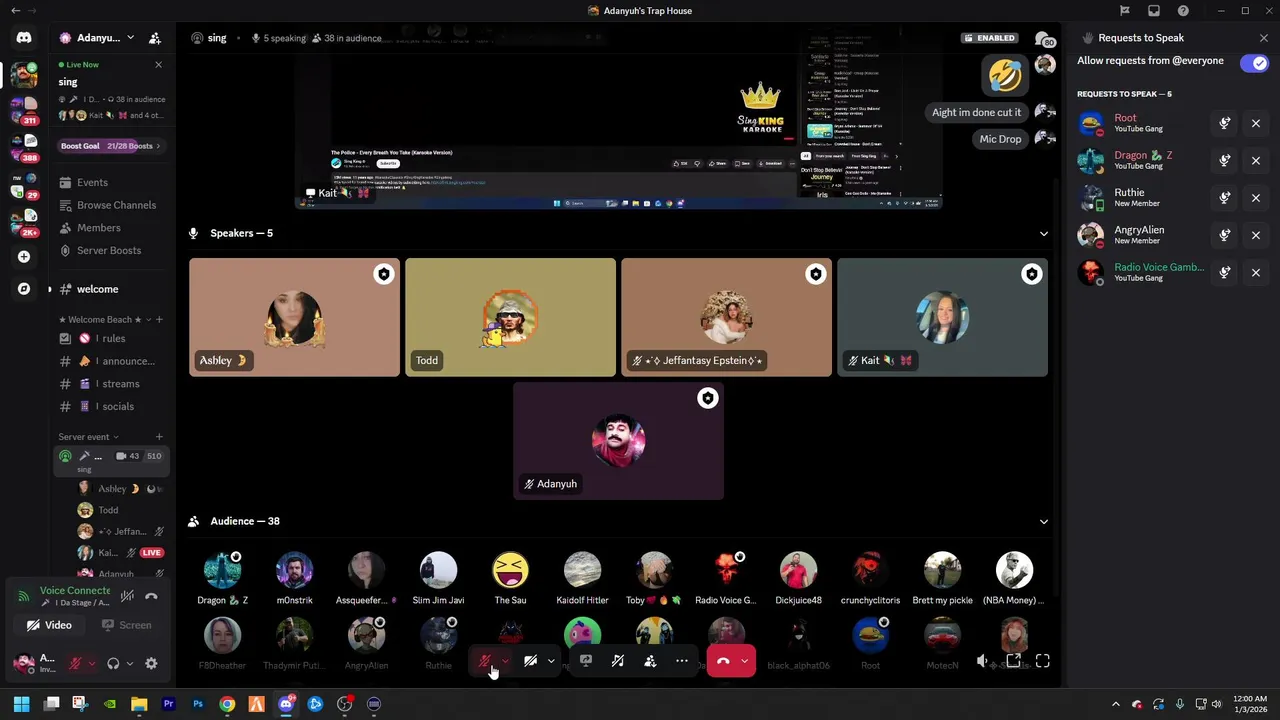Open the Windows Start menu
The height and width of the screenshot is (720, 1280).
(21, 704)
